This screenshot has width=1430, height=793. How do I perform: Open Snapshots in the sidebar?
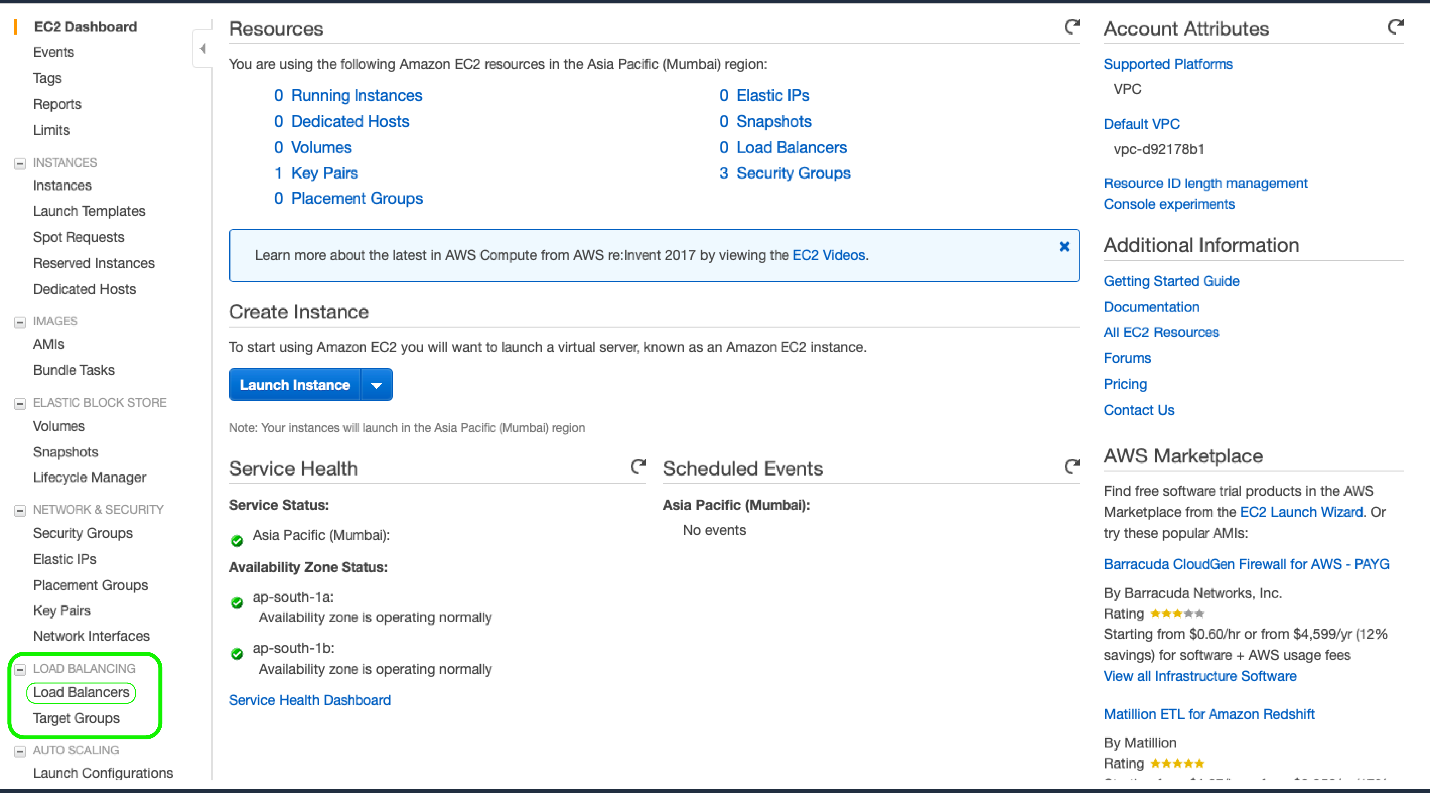point(66,452)
